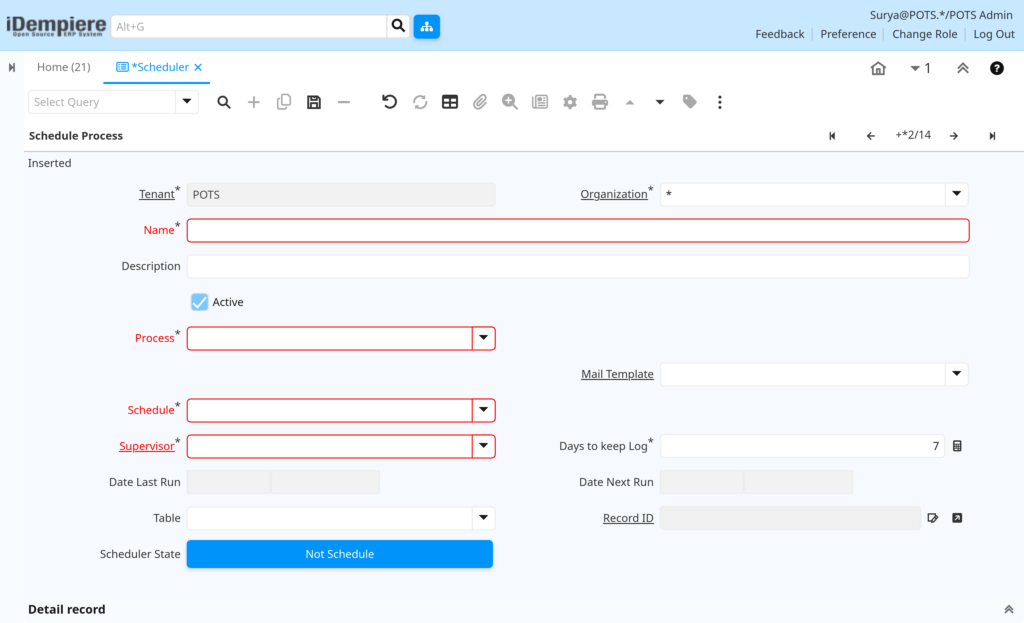
Task: Click Record ID edit pencil icon
Action: [x=933, y=518]
